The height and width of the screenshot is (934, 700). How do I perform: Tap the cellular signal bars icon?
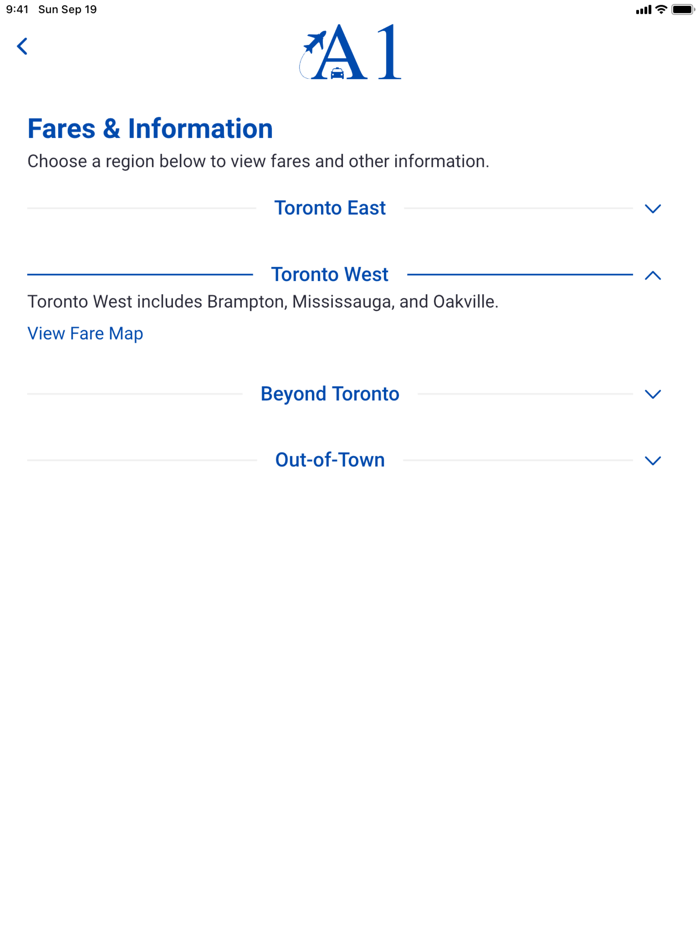coord(643,9)
